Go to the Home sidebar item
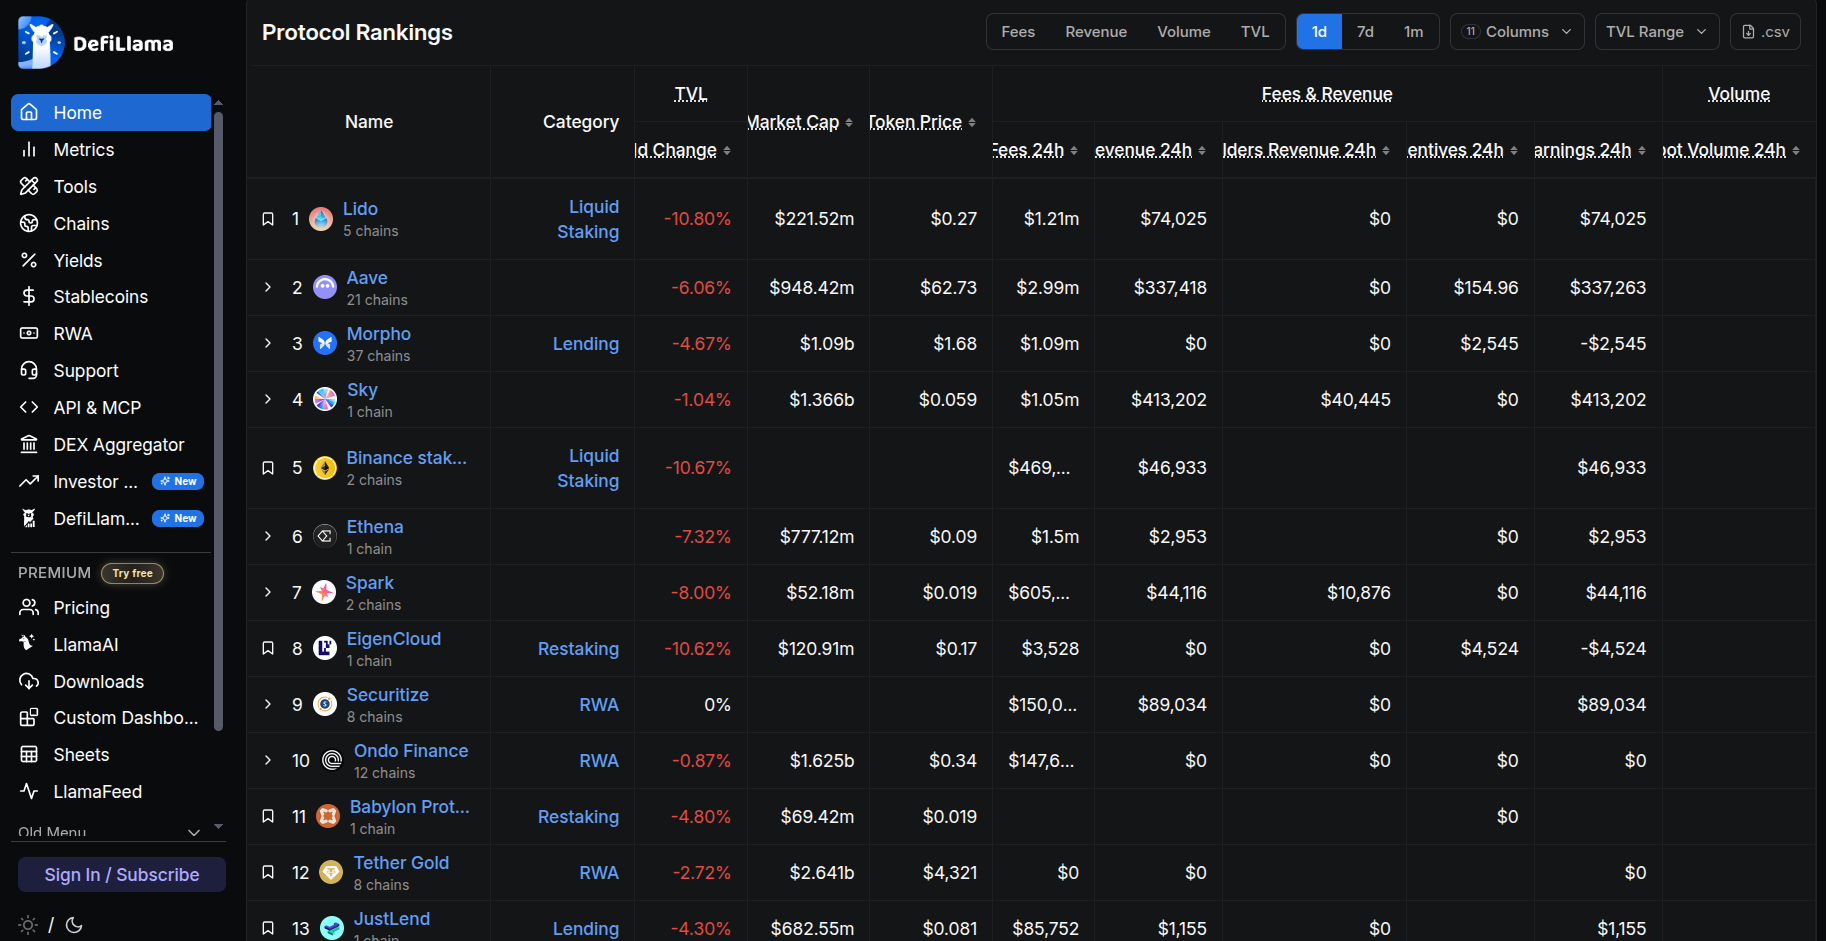The image size is (1826, 941). pos(111,113)
